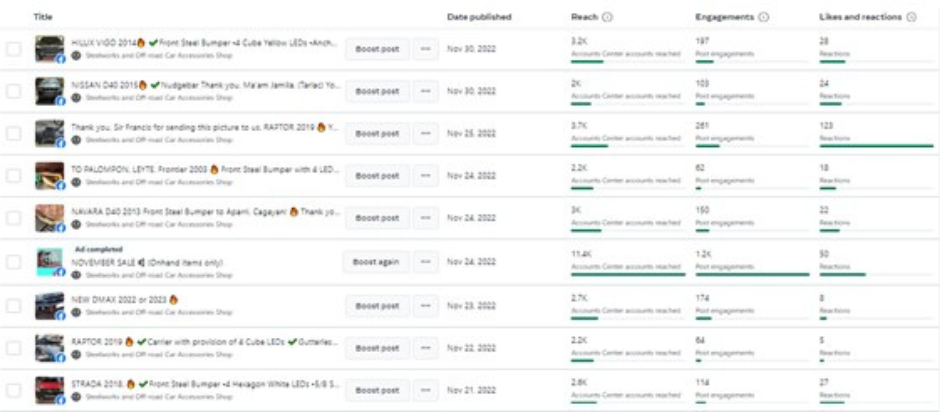This screenshot has height=412, width=940.
Task: Tick the checkbox for NOVEMBER SALE post
Action: coord(14,262)
